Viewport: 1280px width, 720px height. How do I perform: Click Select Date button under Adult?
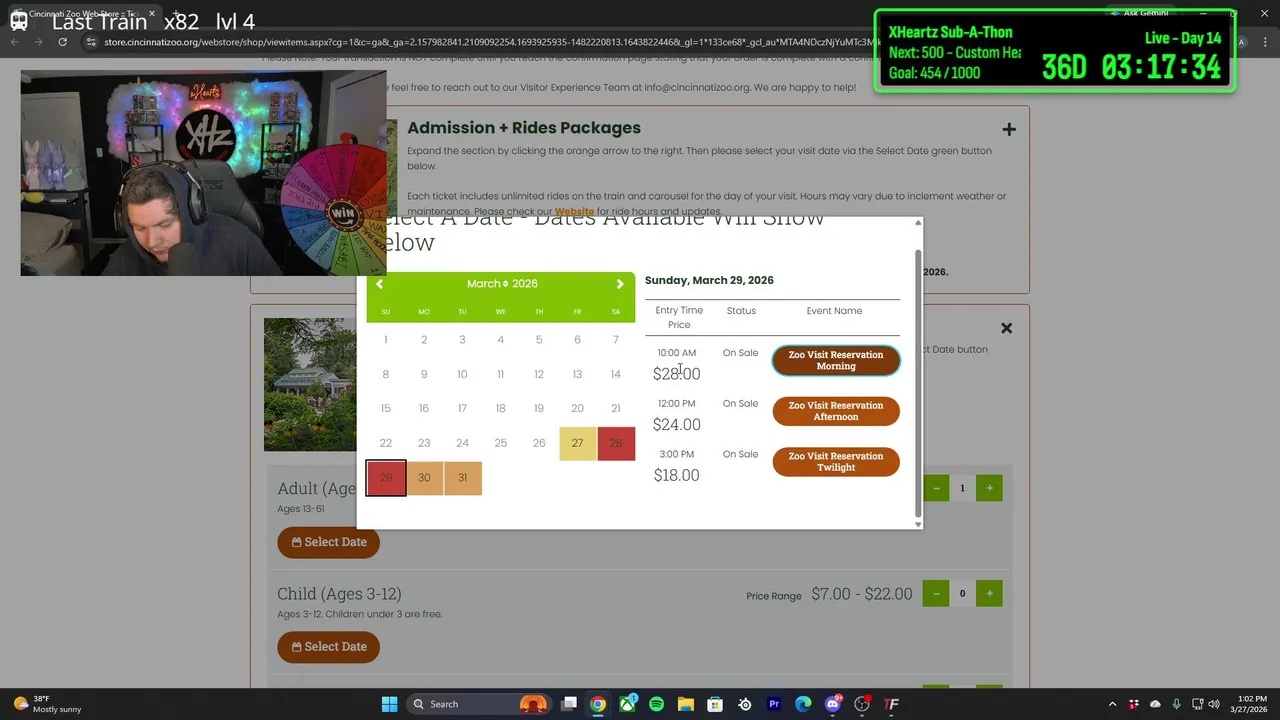click(328, 542)
